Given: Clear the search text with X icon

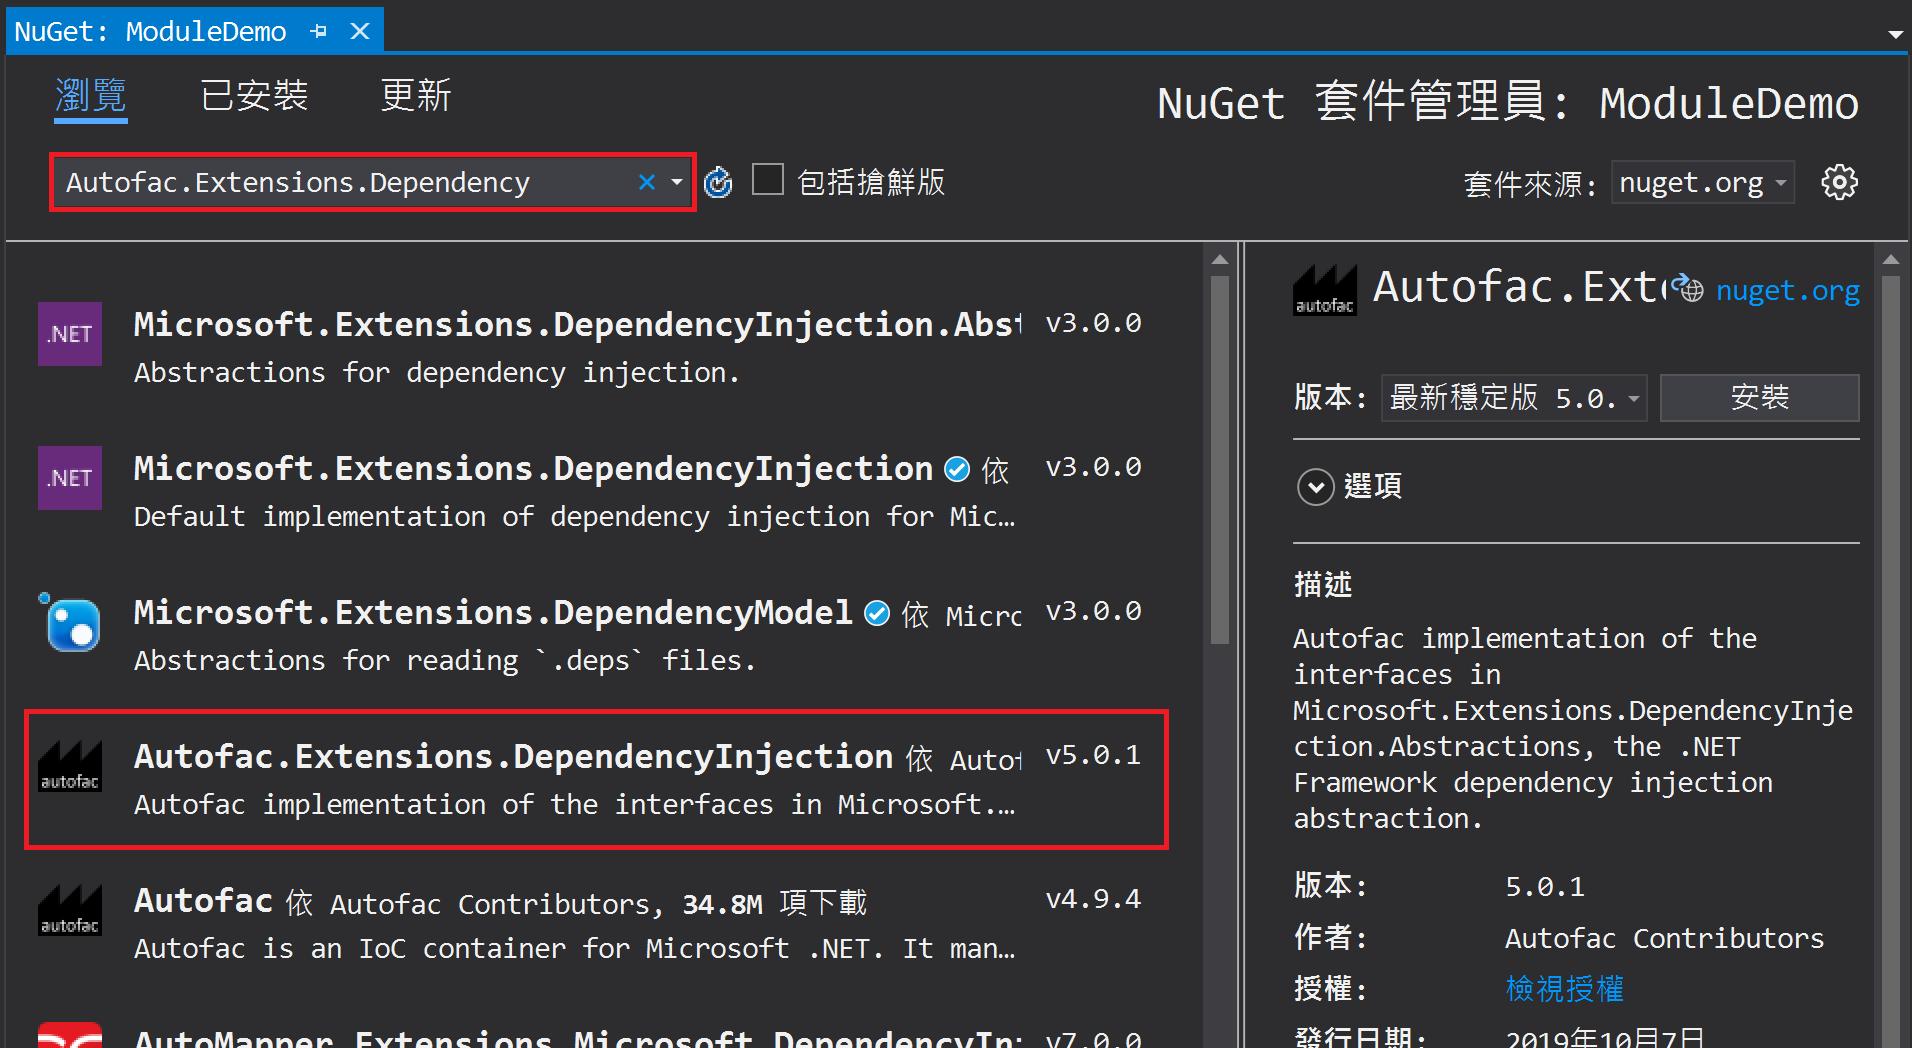Looking at the screenshot, I should [x=647, y=182].
